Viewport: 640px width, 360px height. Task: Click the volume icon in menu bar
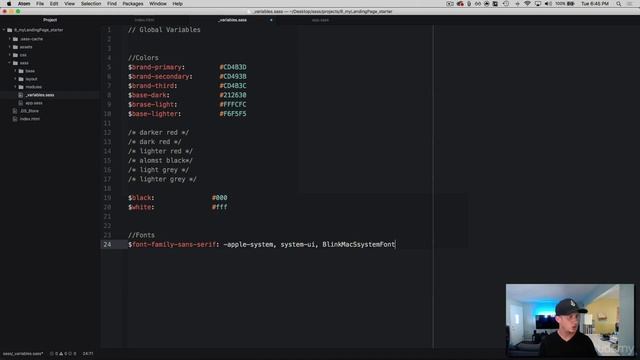coord(548,4)
